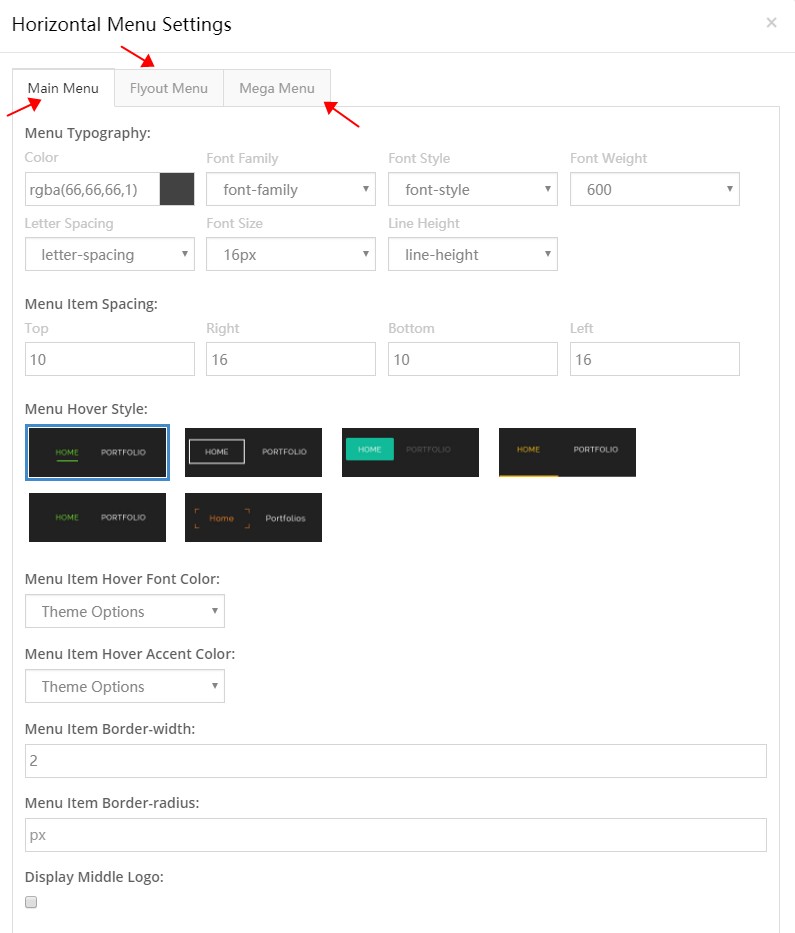Expand the Font Family dropdown
The image size is (795, 933).
[x=291, y=189]
